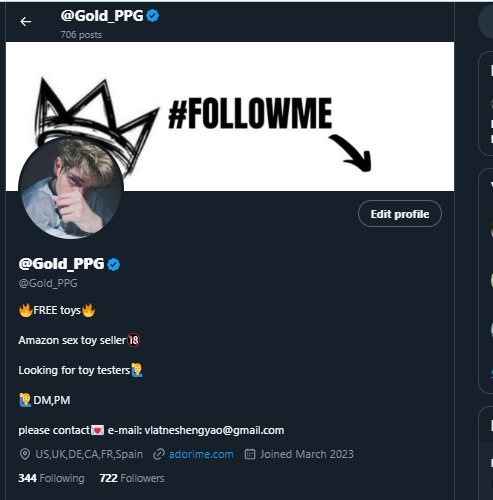Click verified badge beside profile name

(114, 264)
